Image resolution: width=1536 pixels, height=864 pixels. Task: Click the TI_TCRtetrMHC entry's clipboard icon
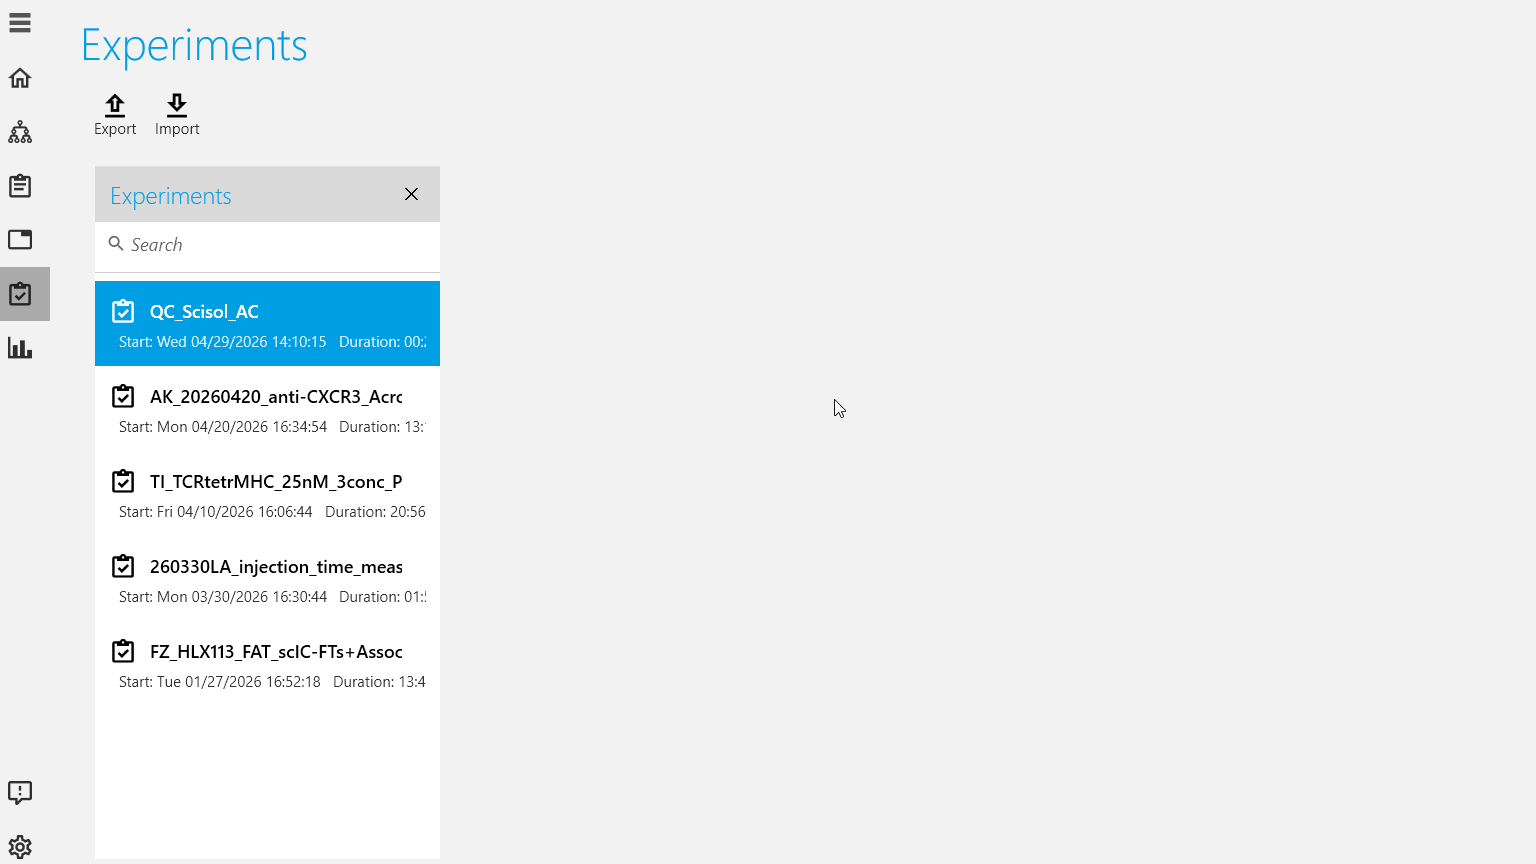point(123,481)
